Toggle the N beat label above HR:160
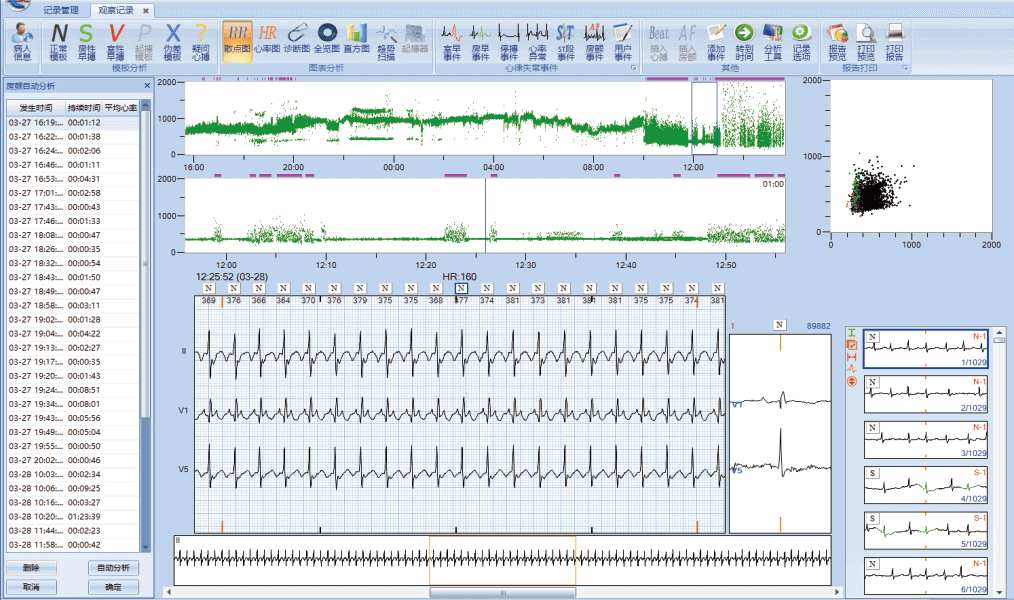Image resolution: width=1014 pixels, height=600 pixels. coord(461,288)
